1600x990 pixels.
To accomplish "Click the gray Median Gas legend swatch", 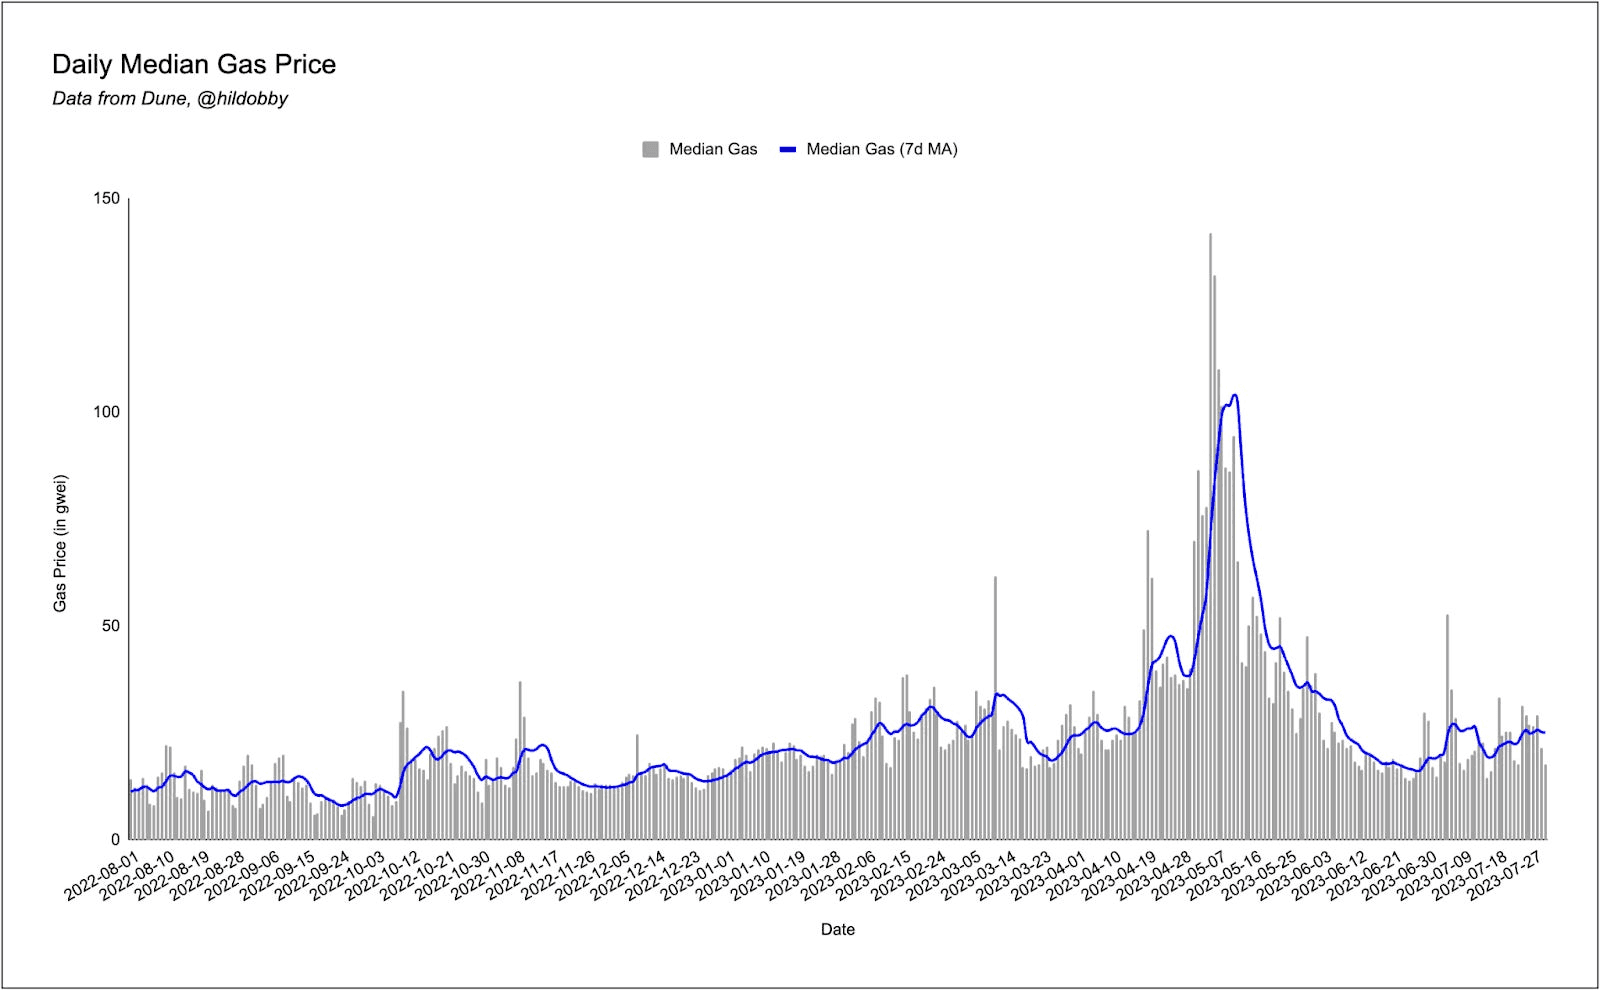I will pos(650,150).
